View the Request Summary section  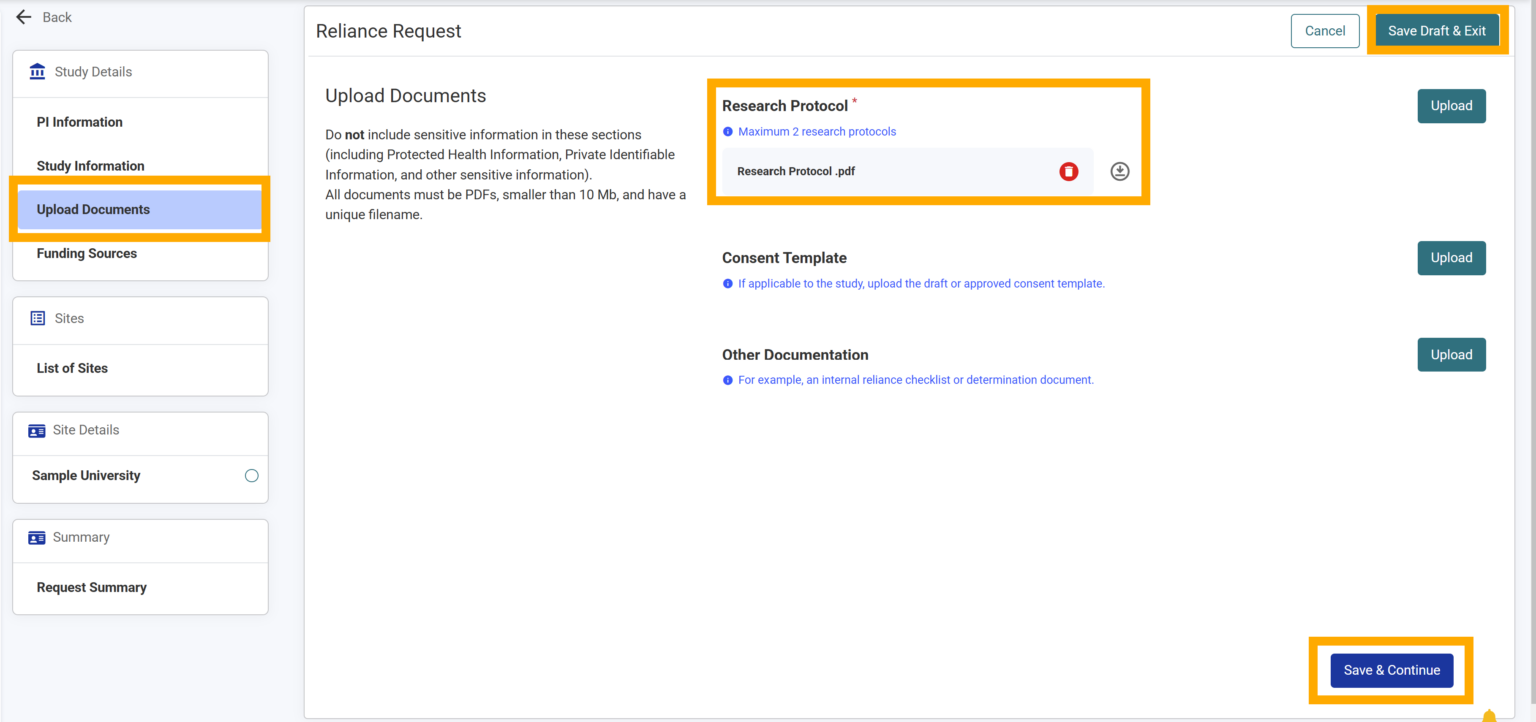click(x=91, y=587)
